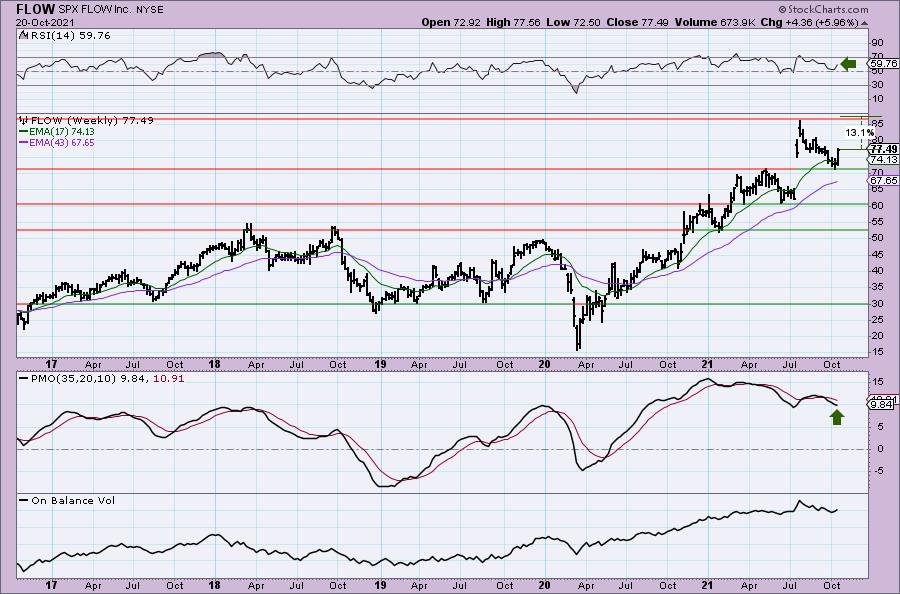The image size is (900, 594).
Task: Click the Open 72.92 quote value
Action: coord(451,22)
